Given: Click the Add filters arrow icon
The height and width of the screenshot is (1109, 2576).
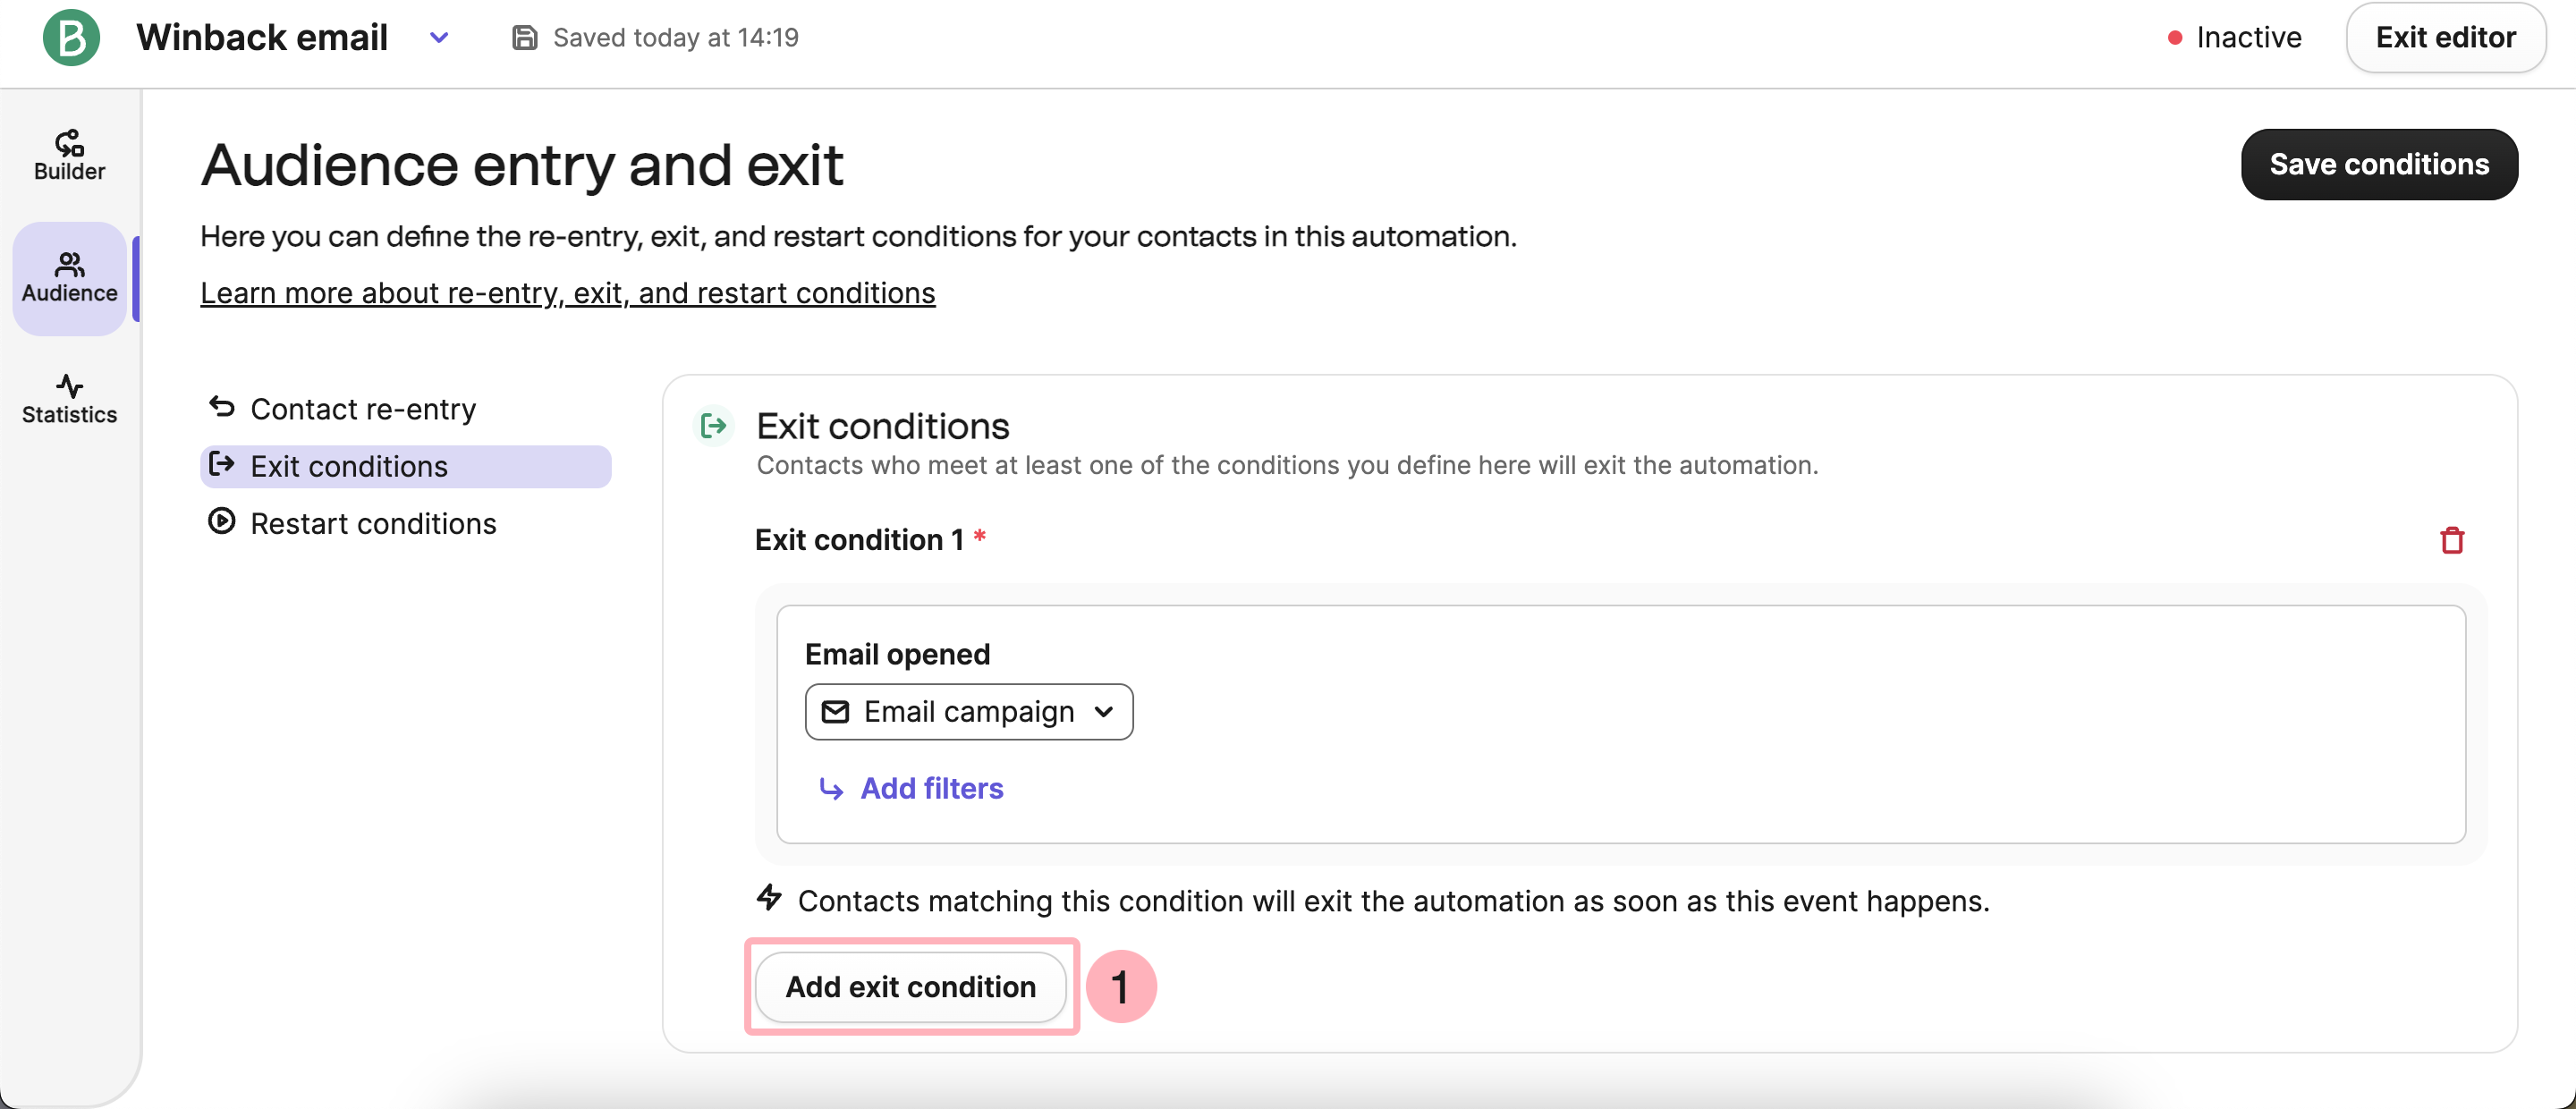Looking at the screenshot, I should coord(830,789).
